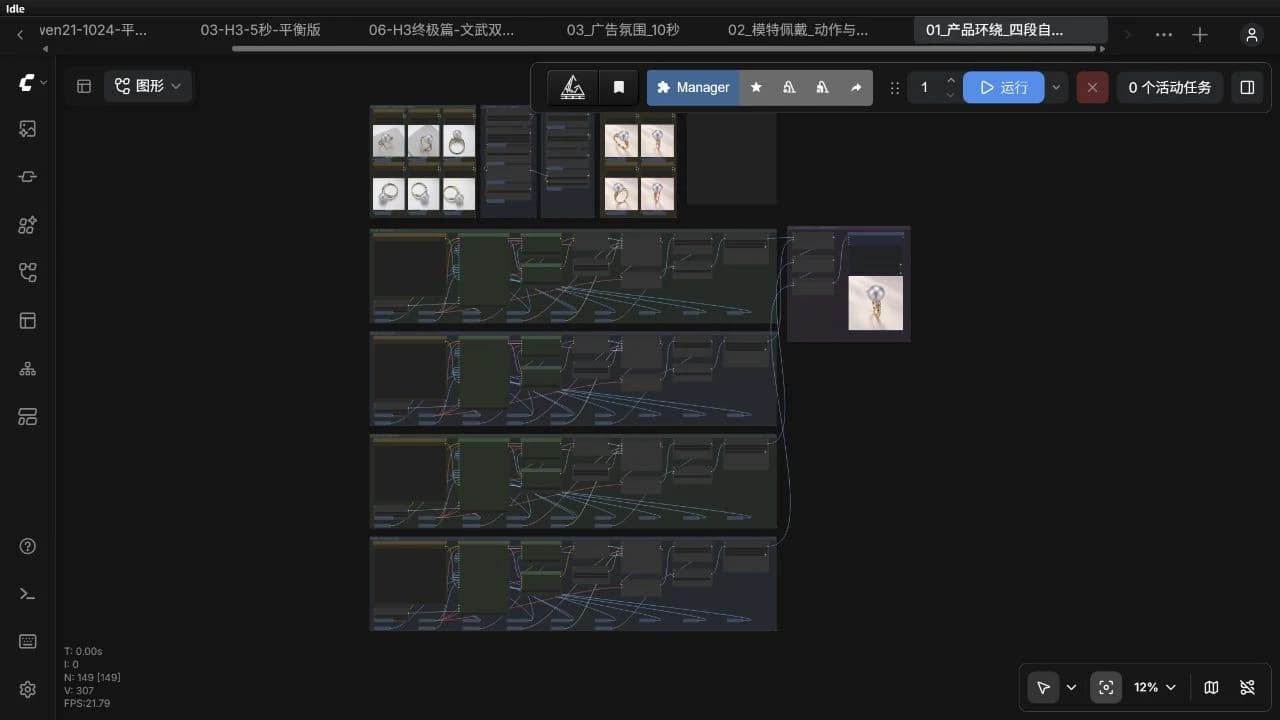
Task: Switch to 03_广告氛围_10秒 tab
Action: coord(623,30)
